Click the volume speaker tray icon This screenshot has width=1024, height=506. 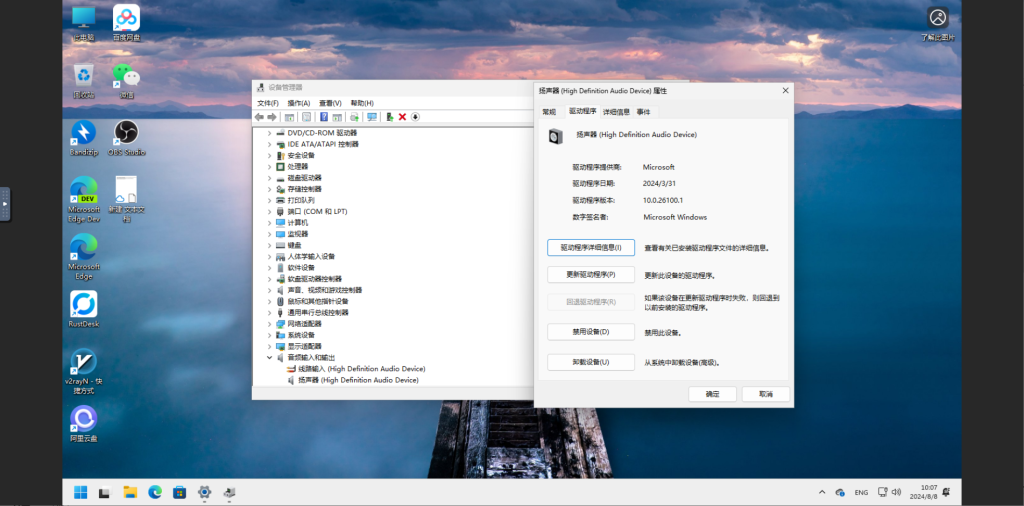[896, 492]
